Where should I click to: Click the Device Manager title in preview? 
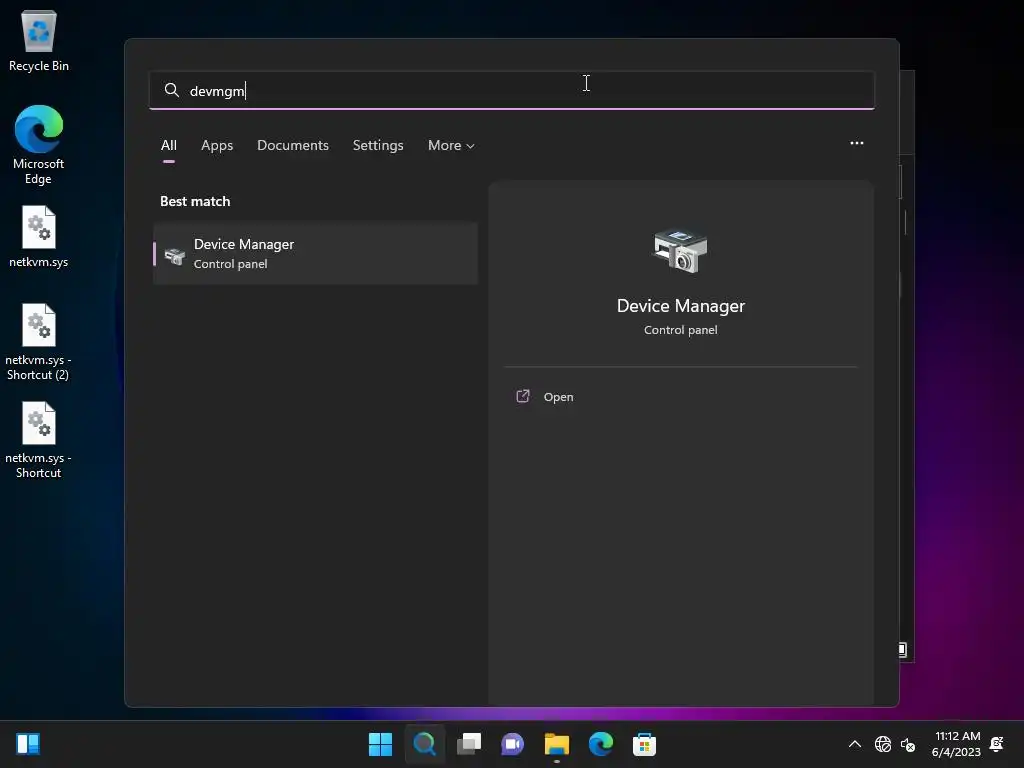click(x=680, y=306)
